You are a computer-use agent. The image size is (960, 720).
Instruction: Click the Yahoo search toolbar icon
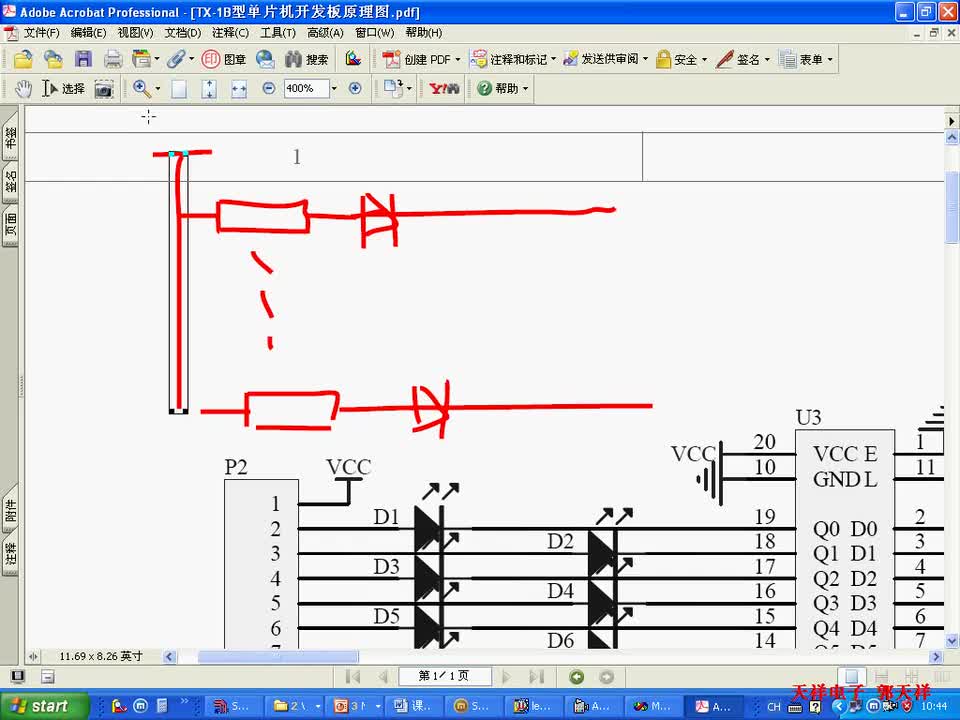pos(444,89)
